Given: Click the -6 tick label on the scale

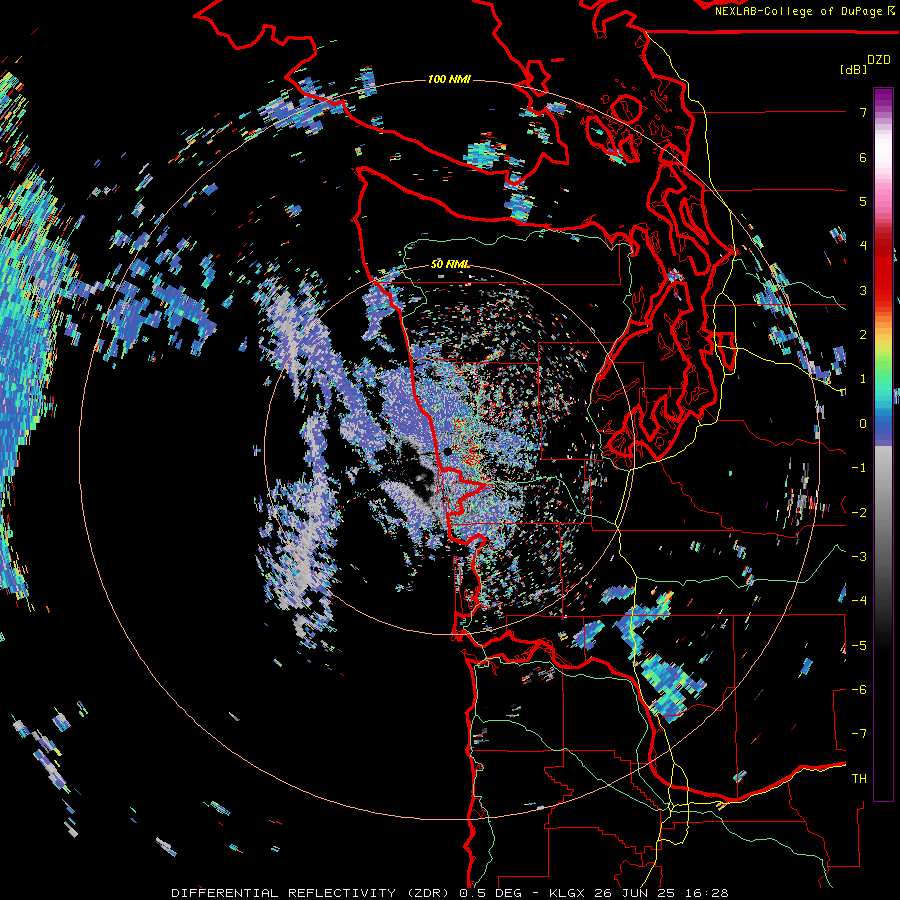Looking at the screenshot, I should point(859,690).
